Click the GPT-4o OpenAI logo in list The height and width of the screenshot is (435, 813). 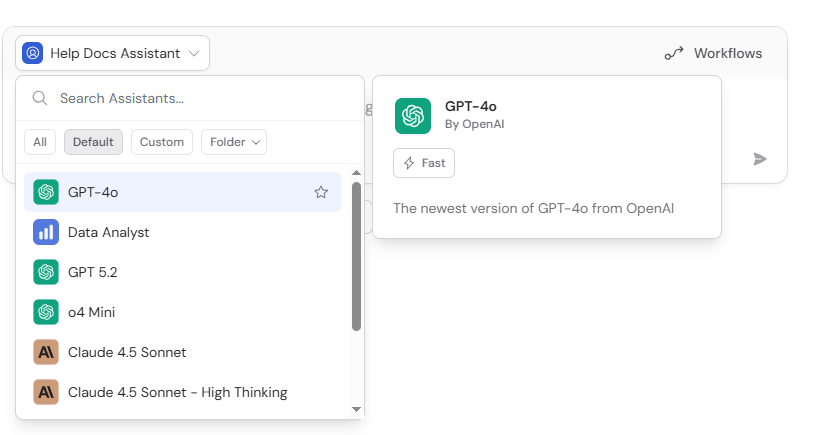46,192
